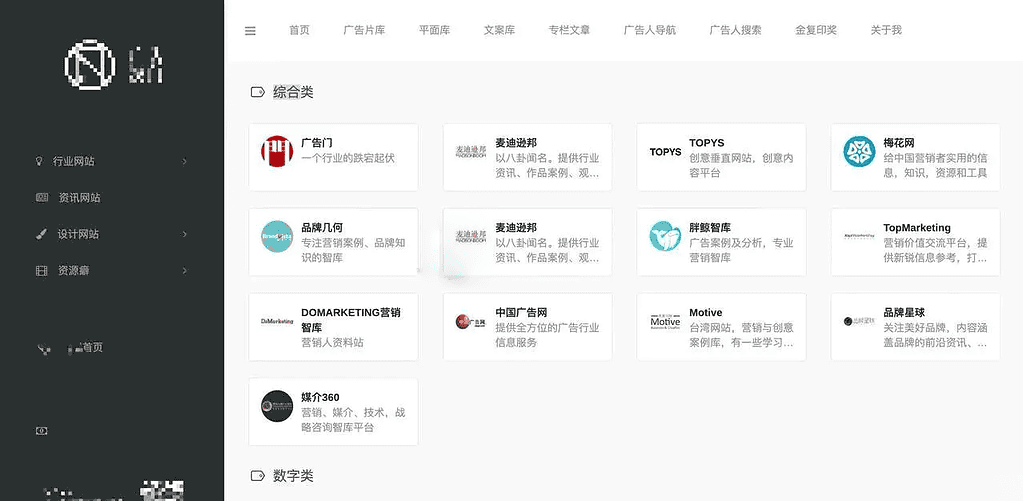The height and width of the screenshot is (501, 1023).
Task: Click the Motive logo image
Action: tap(665, 321)
